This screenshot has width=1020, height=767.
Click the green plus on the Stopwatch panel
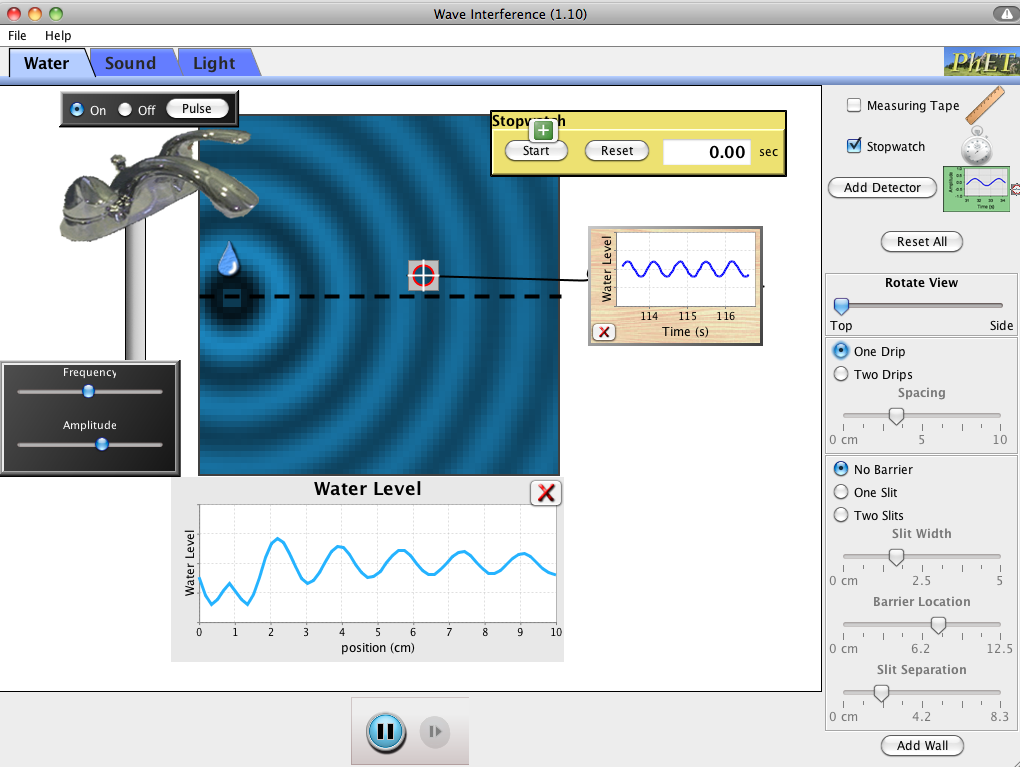tap(542, 130)
